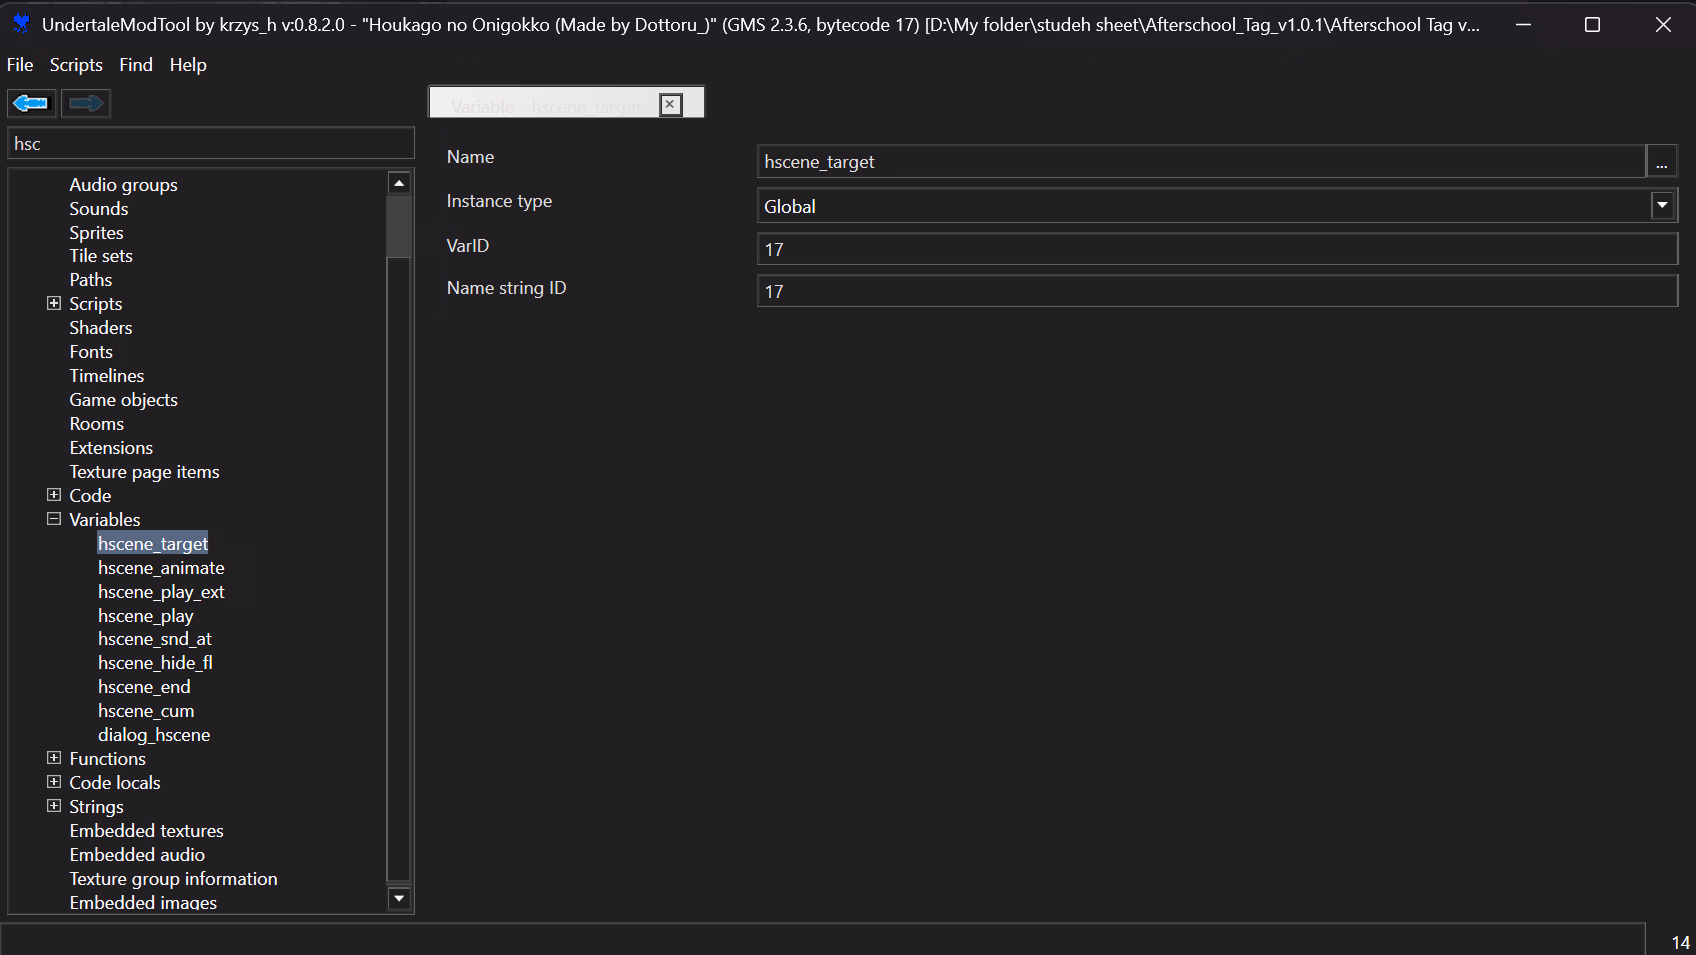Viewport: 1696px width, 955px height.
Task: Expand the Functions tree node
Action: click(54, 758)
